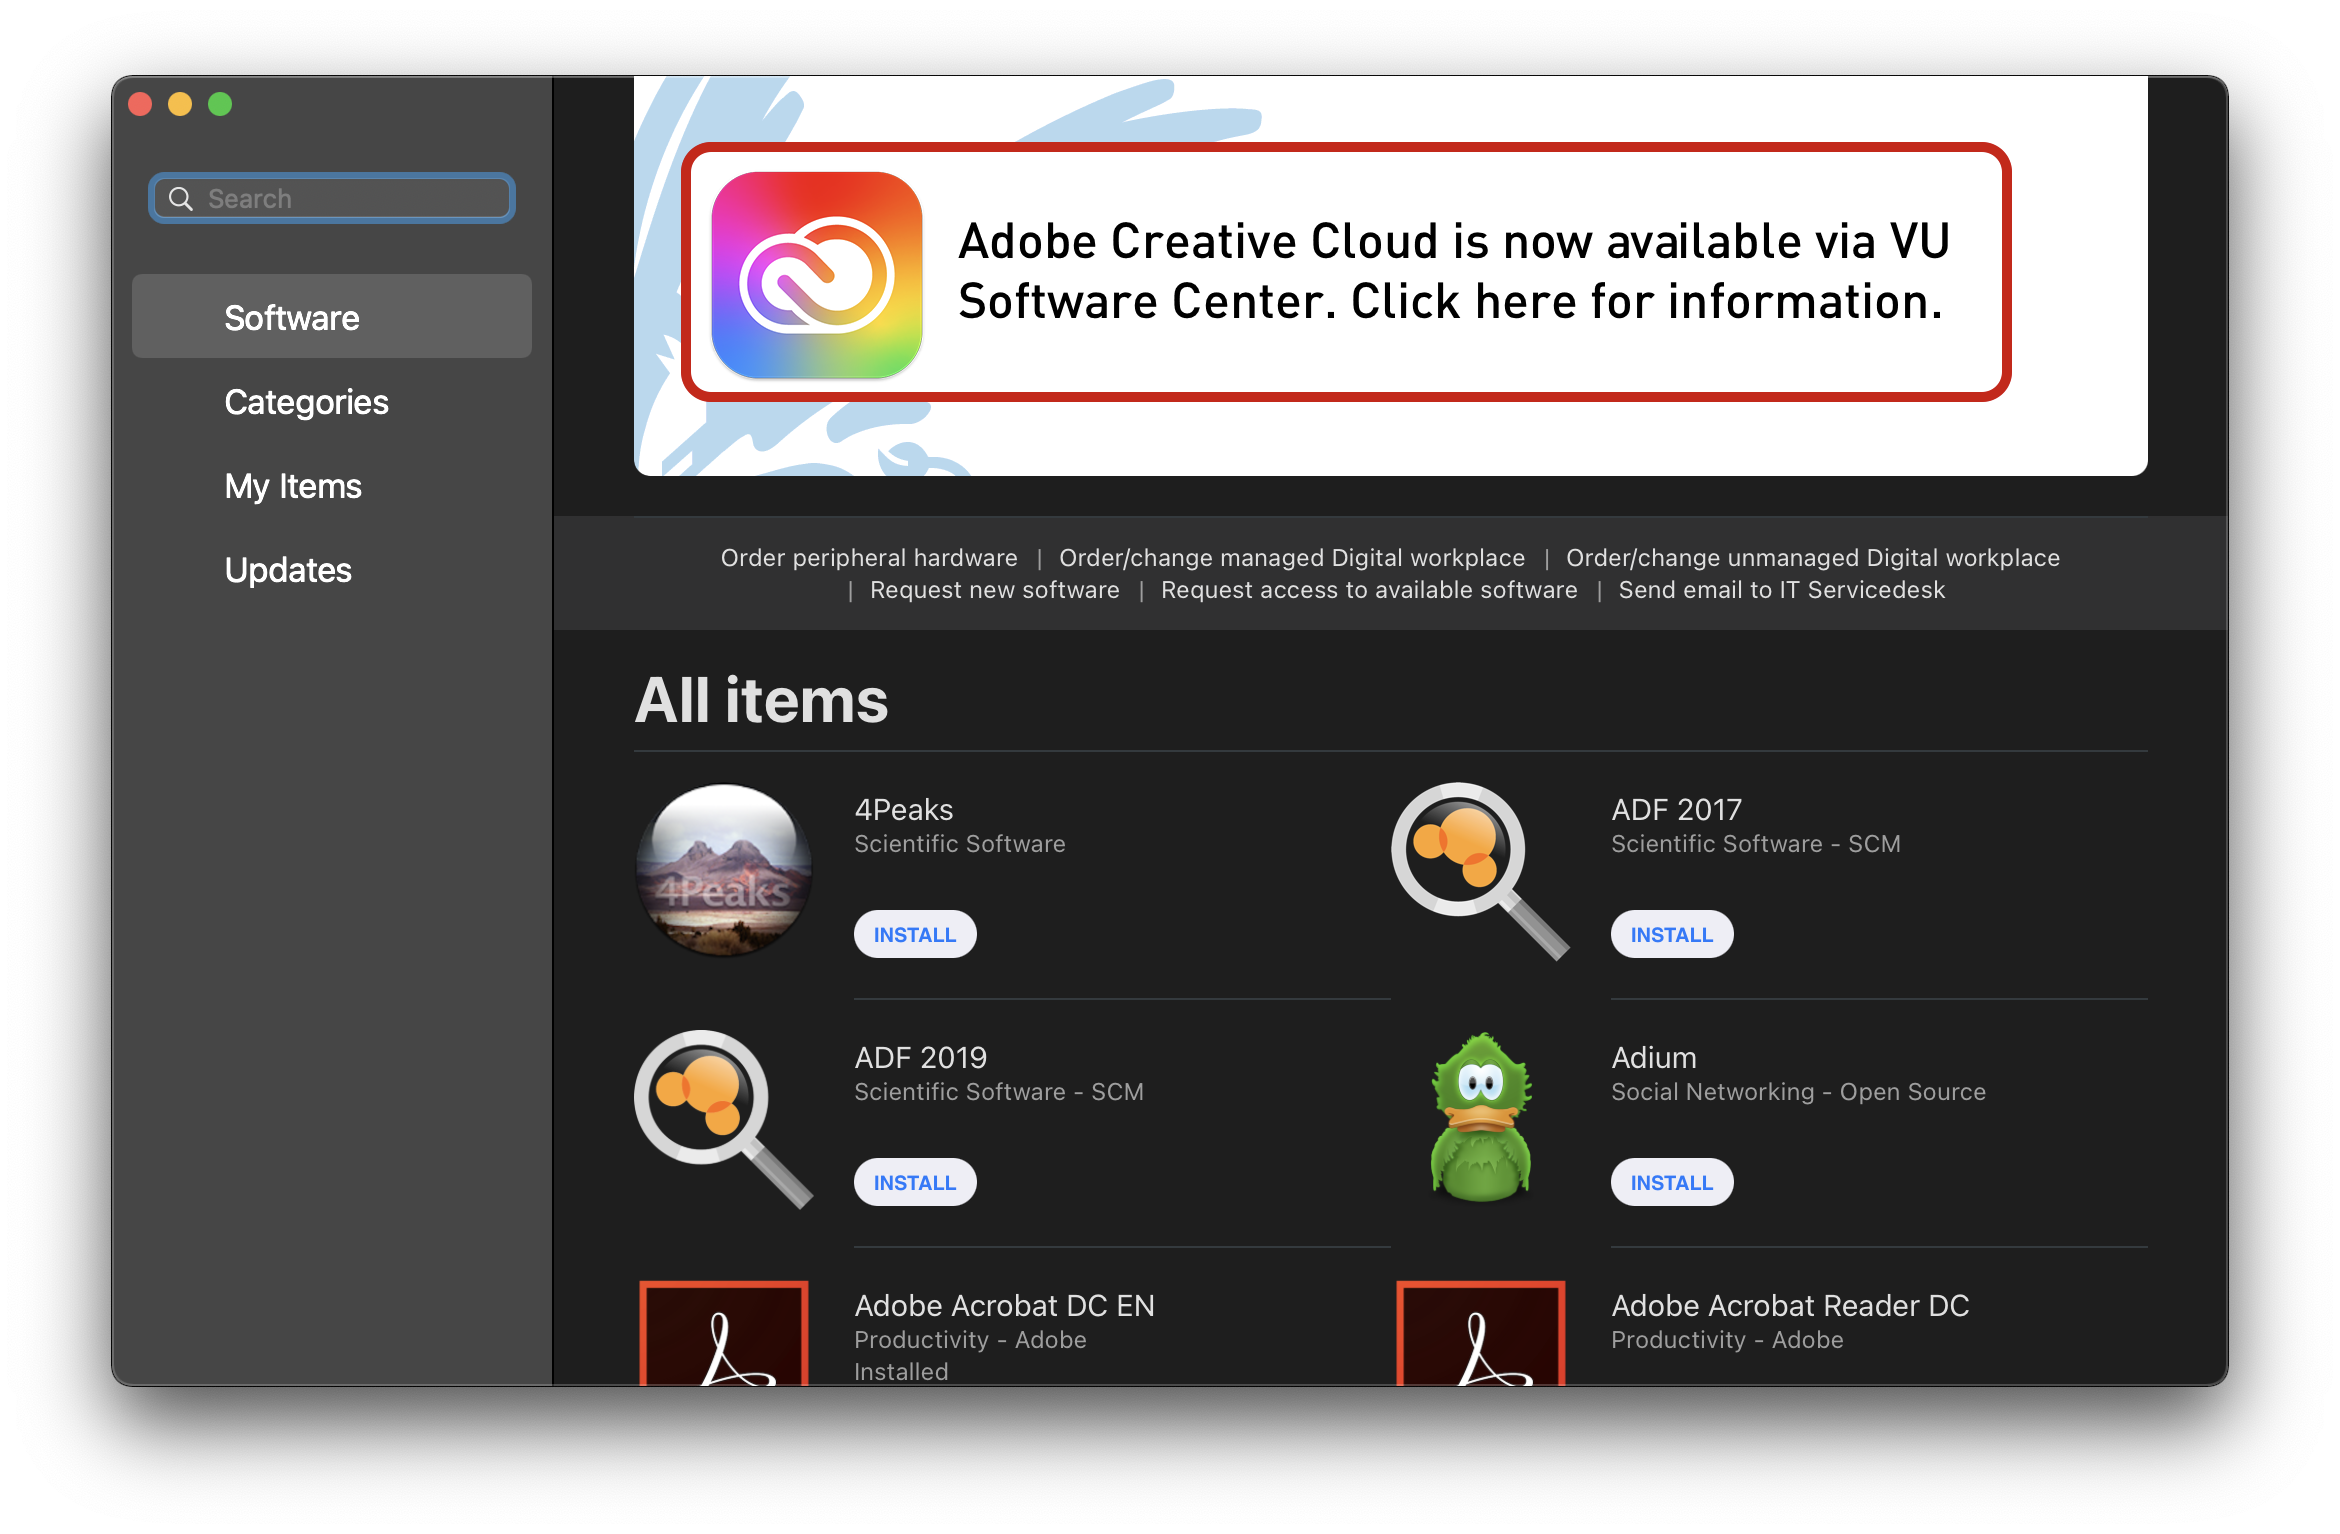Click into the Search field
This screenshot has height=1534, width=2340.
[x=332, y=198]
